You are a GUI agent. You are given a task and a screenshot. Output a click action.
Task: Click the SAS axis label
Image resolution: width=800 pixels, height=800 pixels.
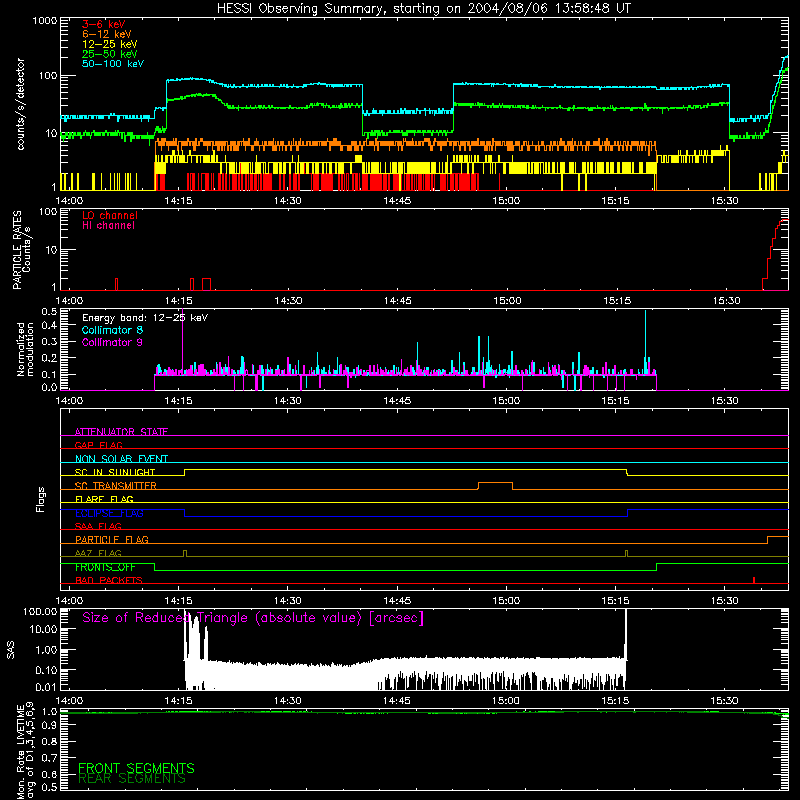coord(10,650)
